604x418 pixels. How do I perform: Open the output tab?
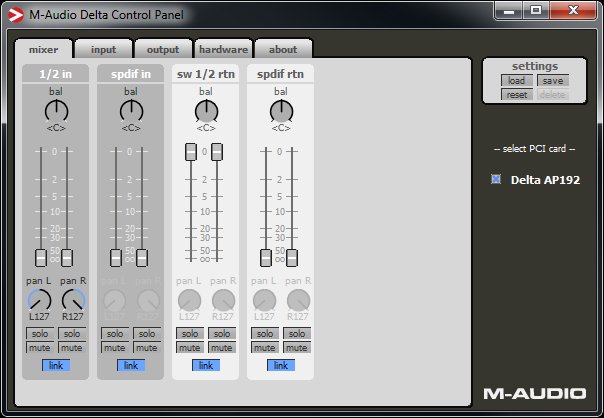click(163, 49)
